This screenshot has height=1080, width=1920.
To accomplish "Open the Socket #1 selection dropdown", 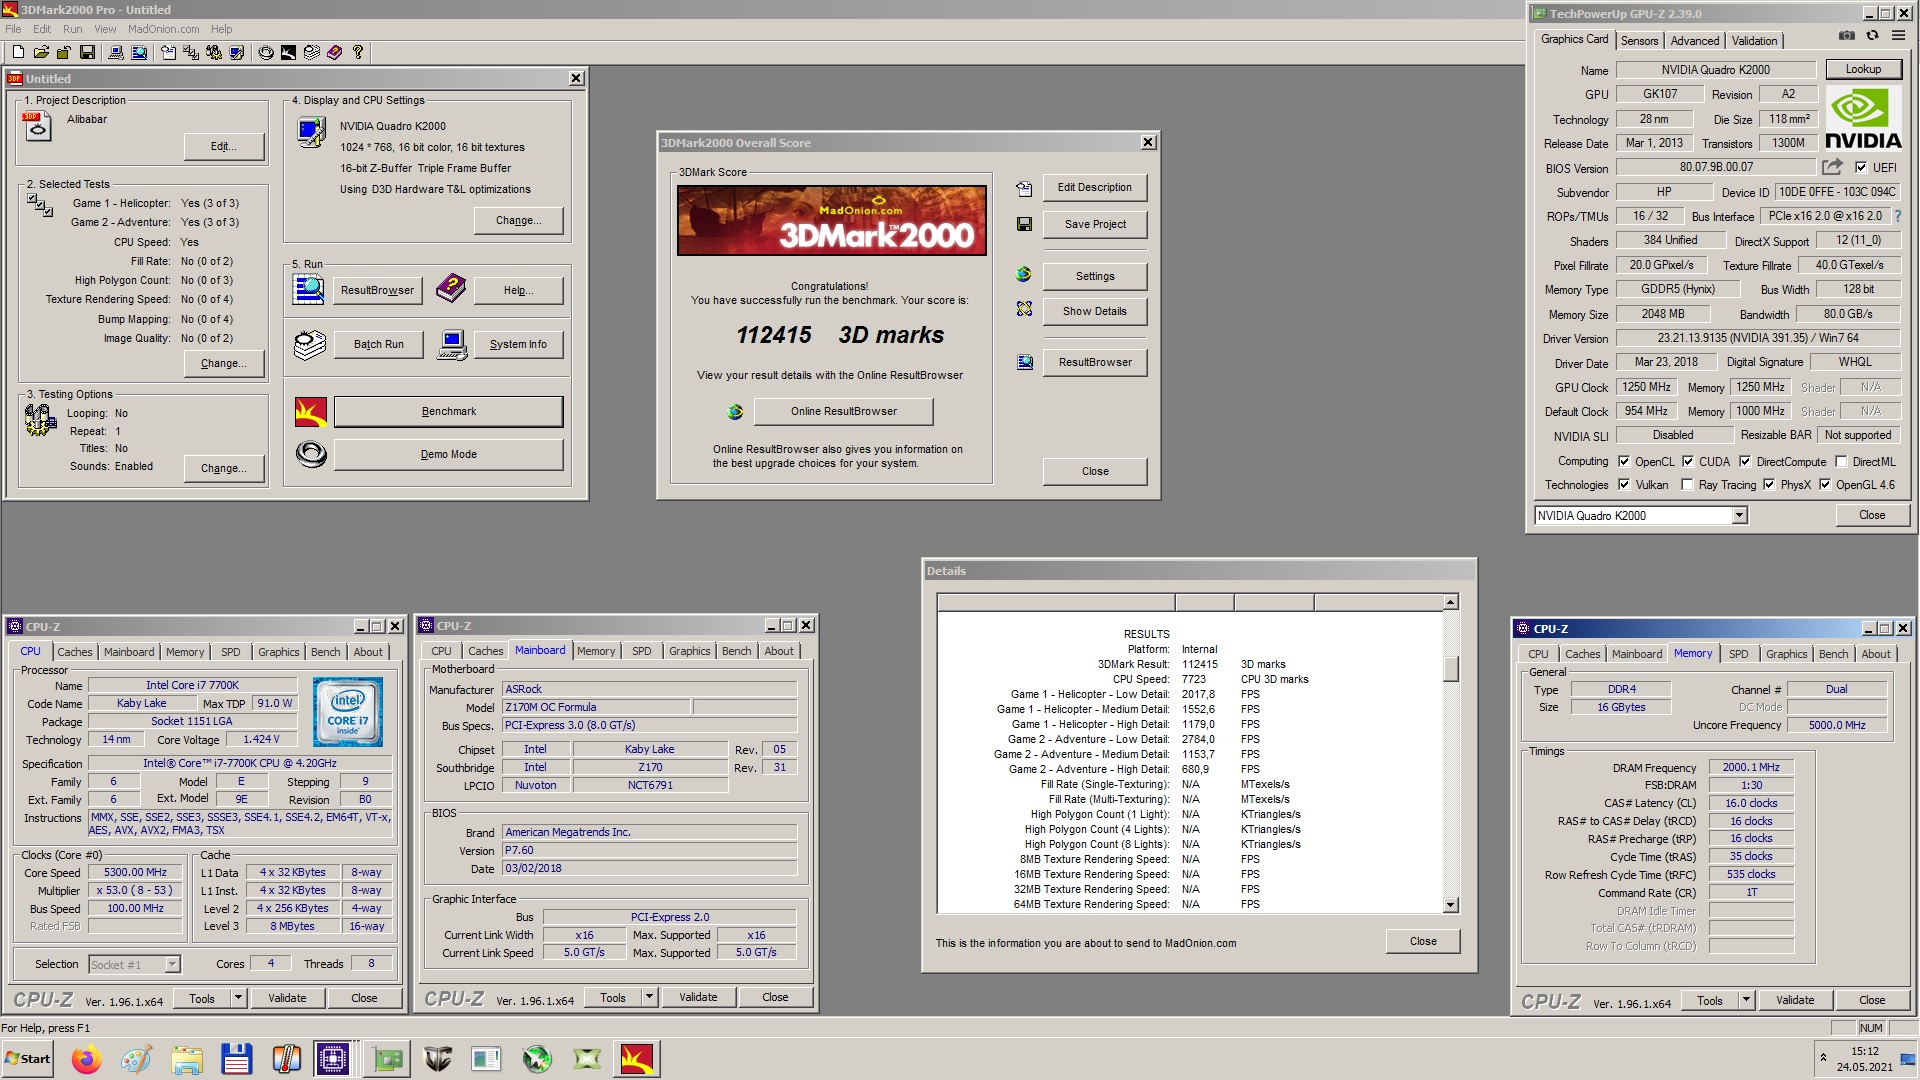I will pos(172,964).
